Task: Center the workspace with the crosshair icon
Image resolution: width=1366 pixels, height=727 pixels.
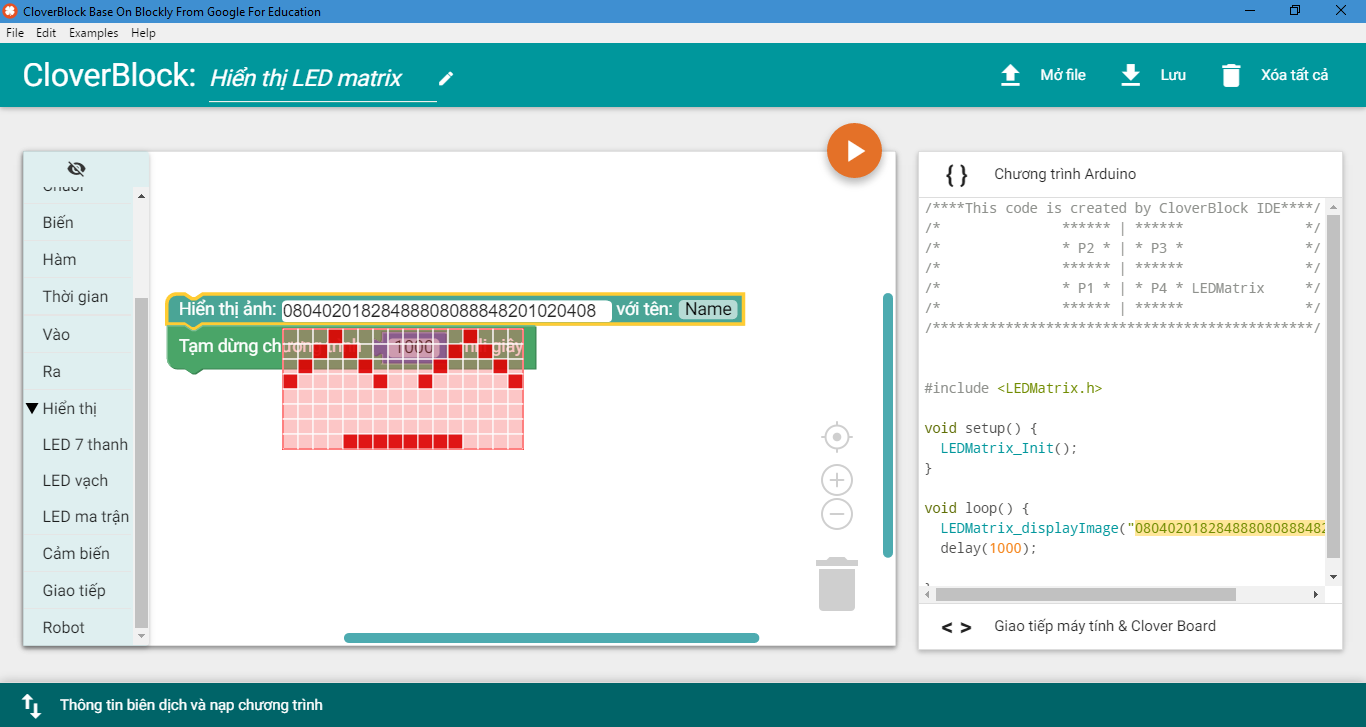Action: [836, 437]
